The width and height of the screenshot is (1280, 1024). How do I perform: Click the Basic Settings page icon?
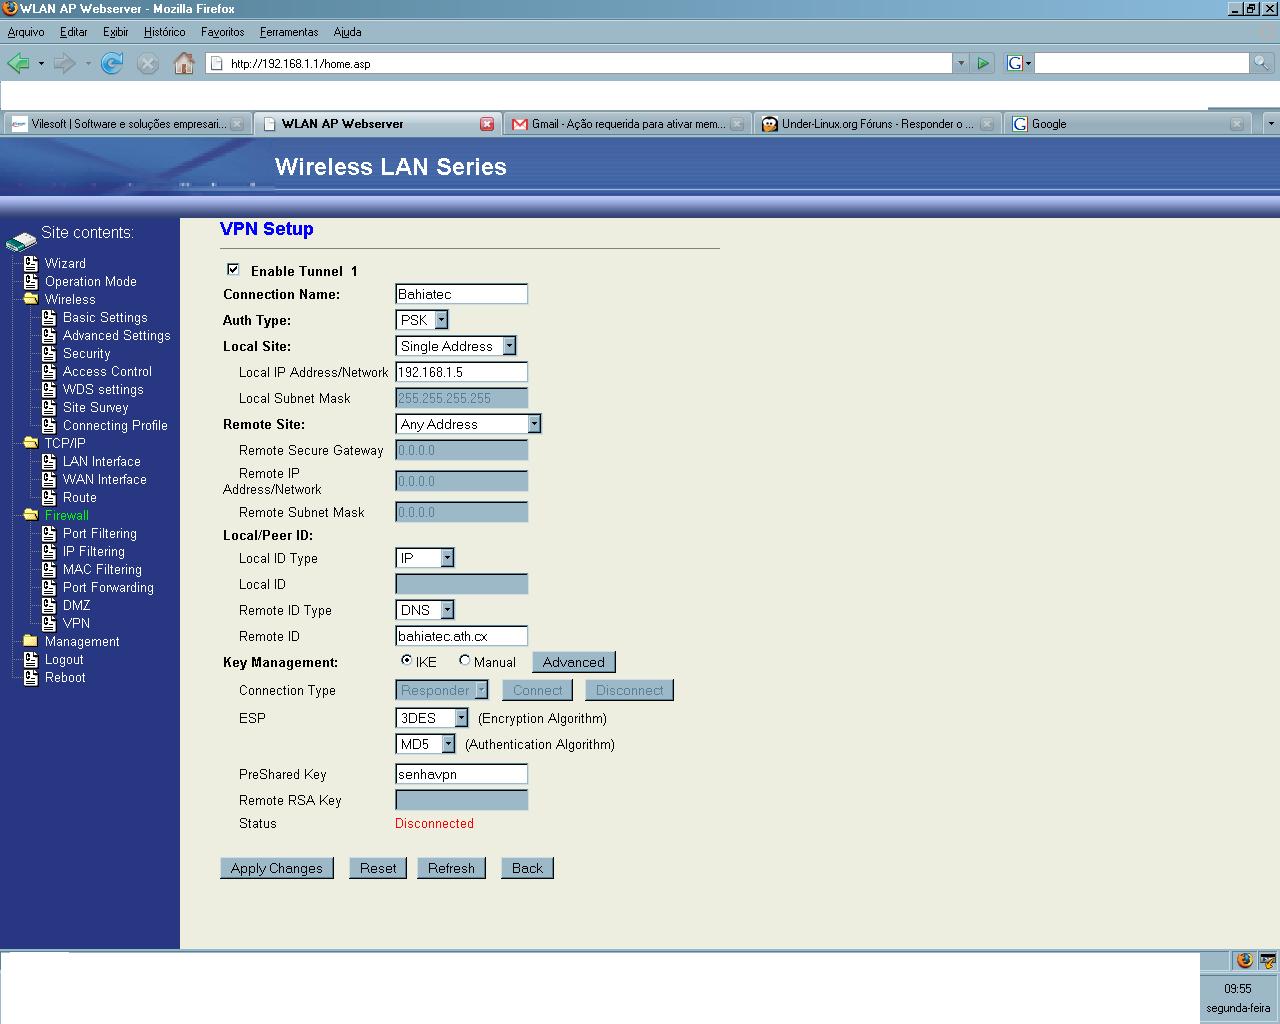click(49, 317)
